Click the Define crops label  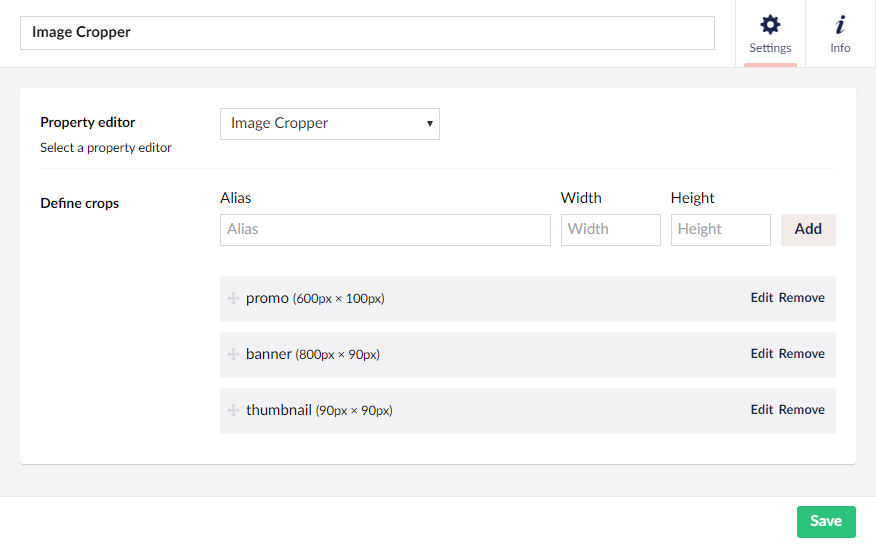coord(79,203)
